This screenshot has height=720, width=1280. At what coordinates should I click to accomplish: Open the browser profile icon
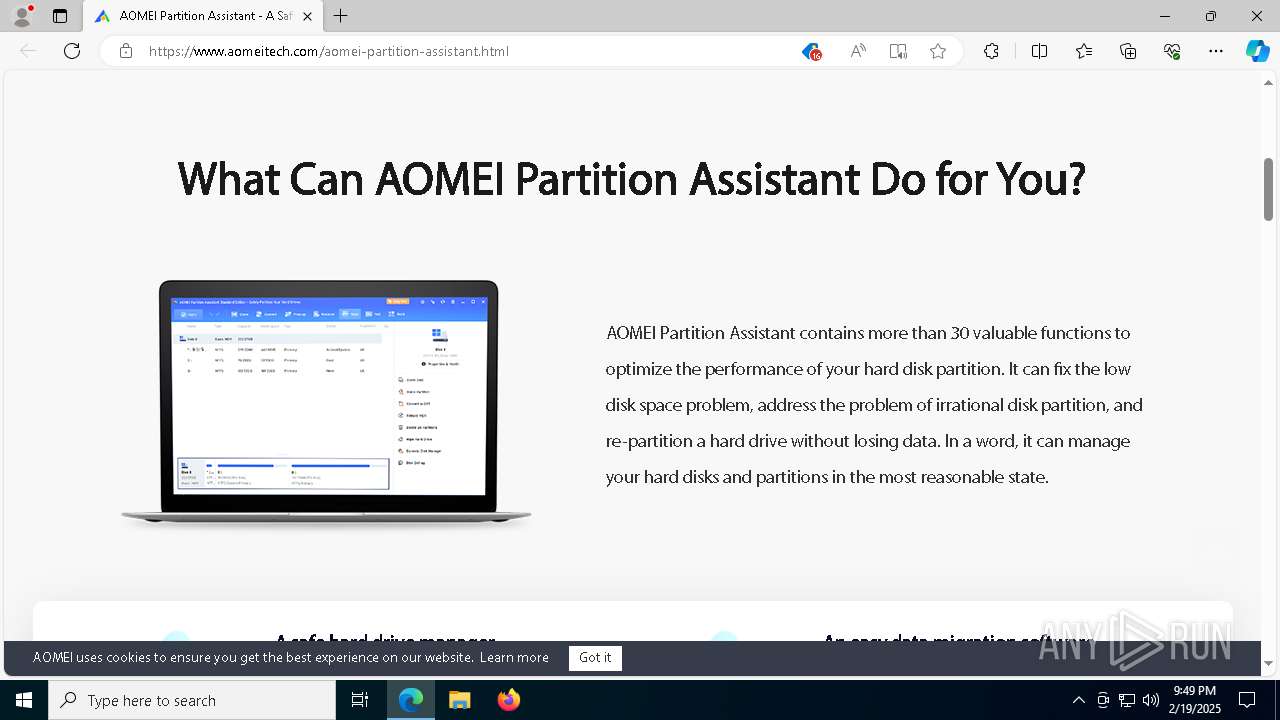coord(21,16)
